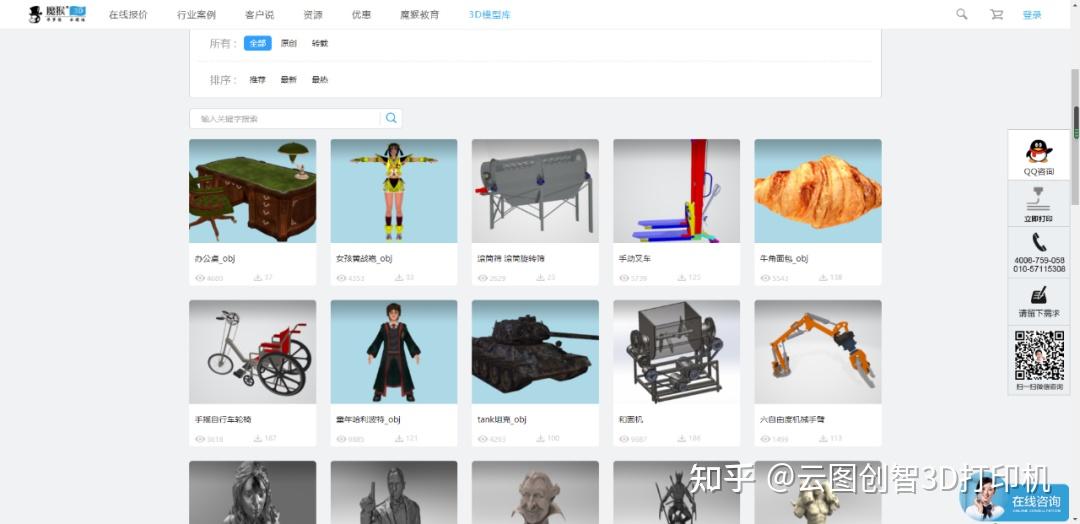The width and height of the screenshot is (1080, 524).
Task: Click the 魔猴 logo at top left
Action: pyautogui.click(x=57, y=14)
